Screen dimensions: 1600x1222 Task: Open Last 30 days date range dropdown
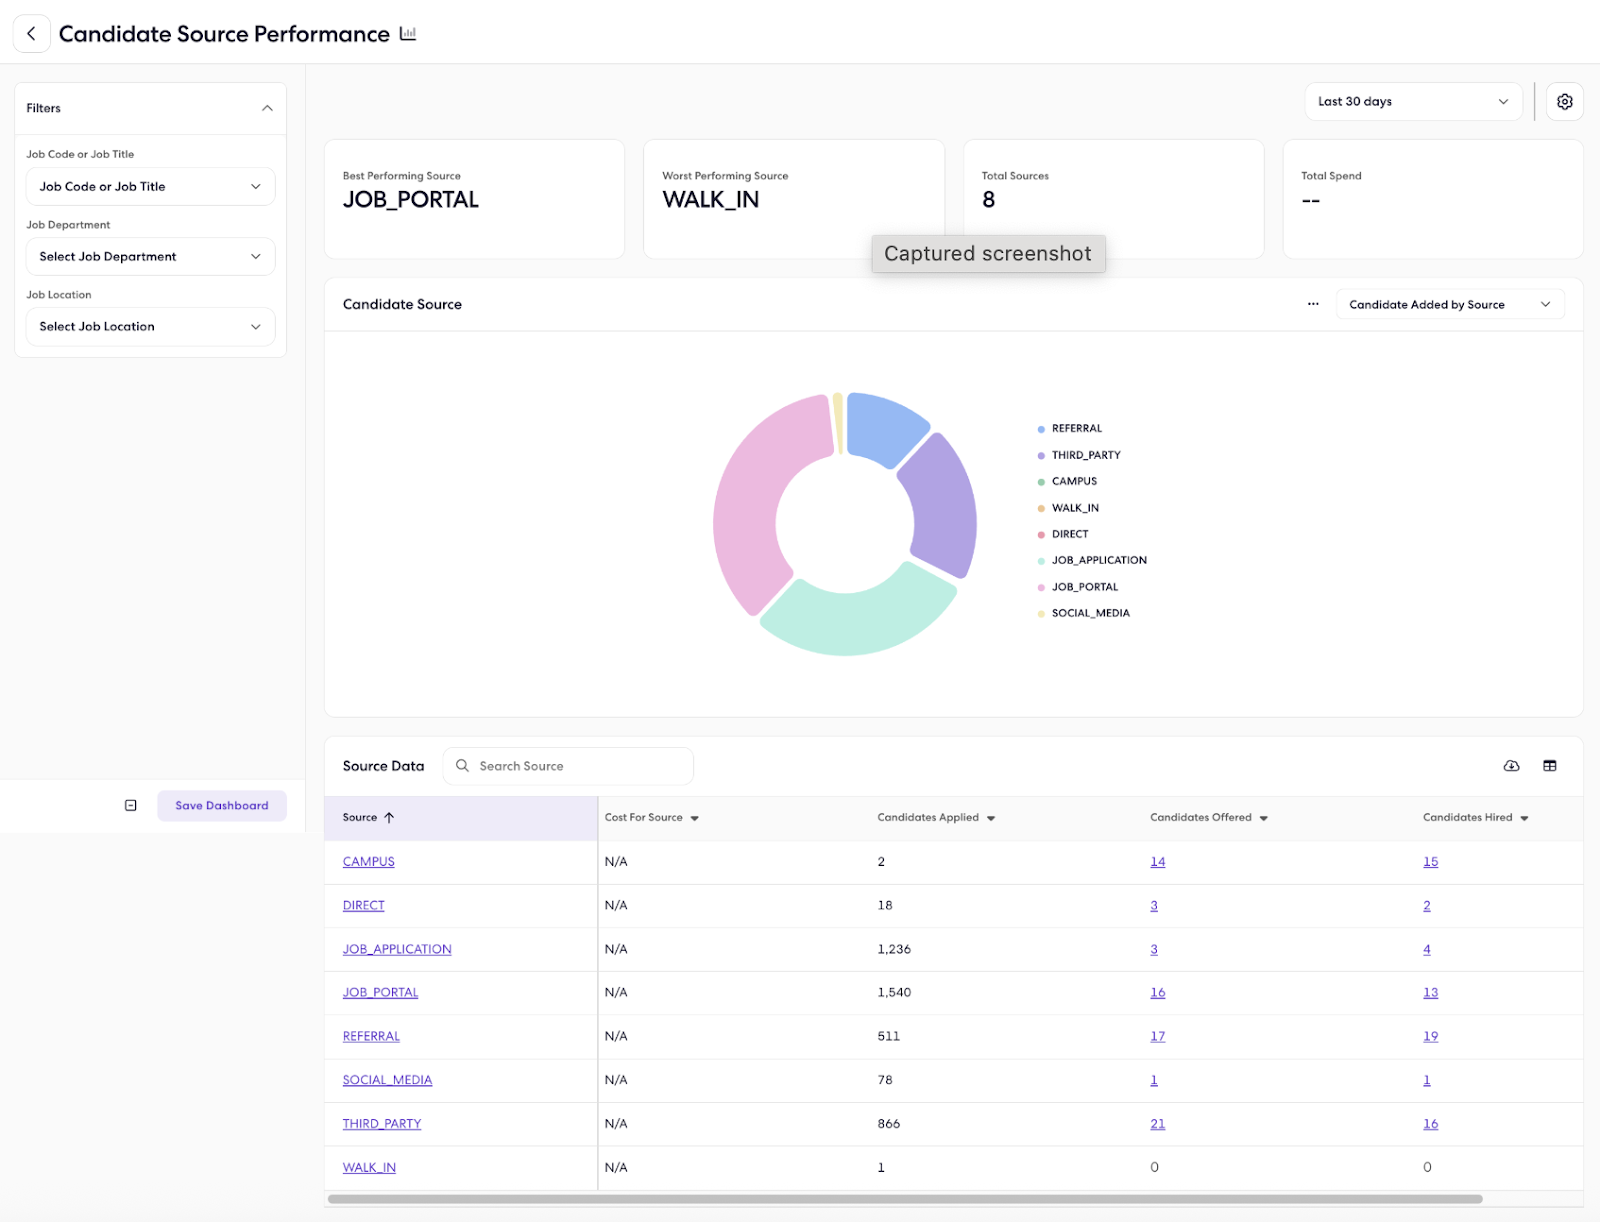click(x=1412, y=102)
